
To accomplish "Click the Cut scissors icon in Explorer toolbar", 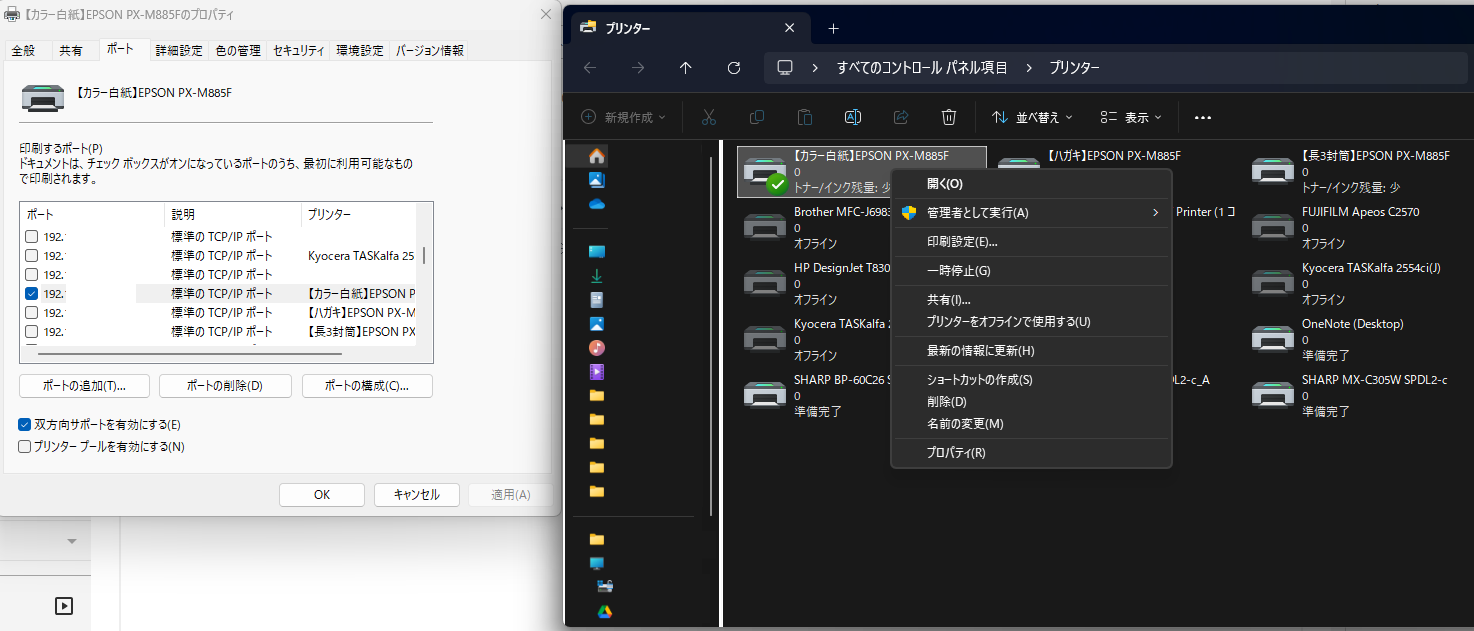I will pyautogui.click(x=709, y=117).
